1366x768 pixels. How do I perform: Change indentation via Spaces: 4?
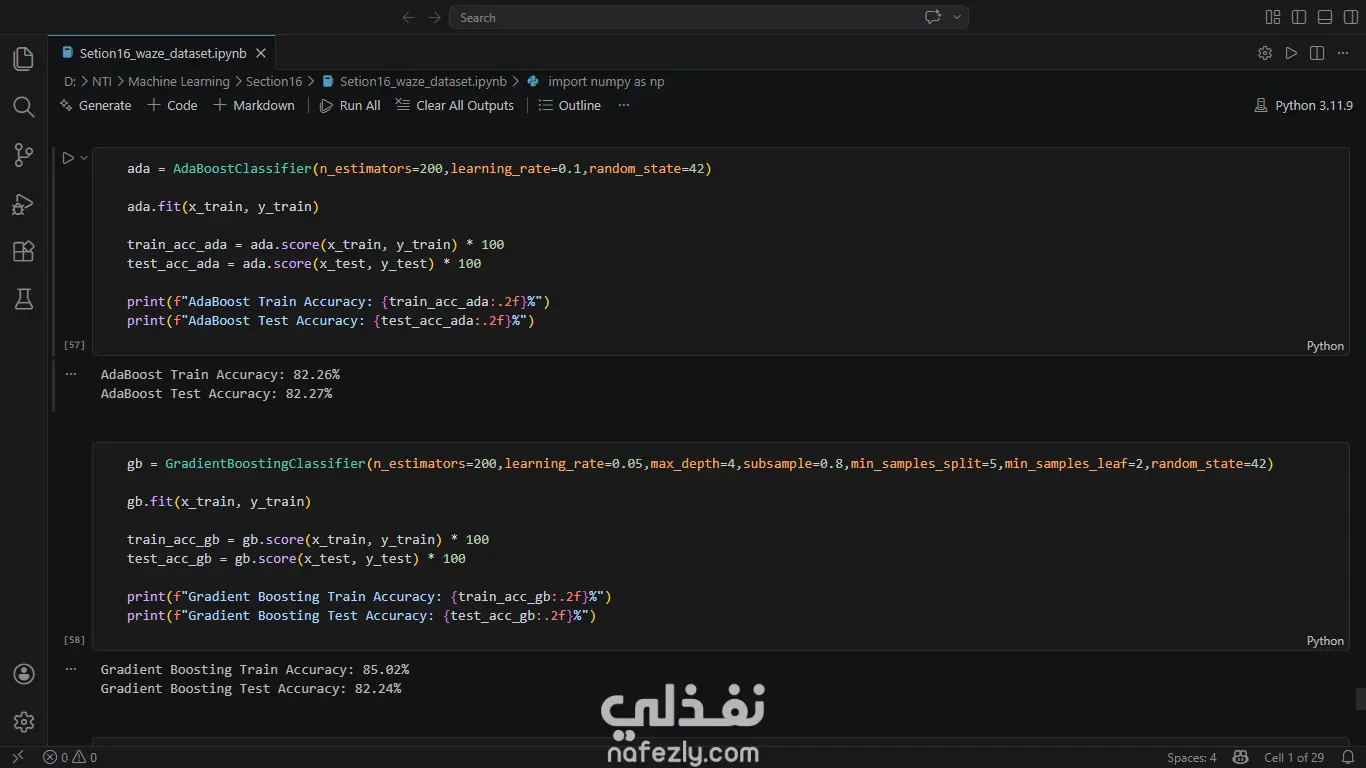point(1192,757)
